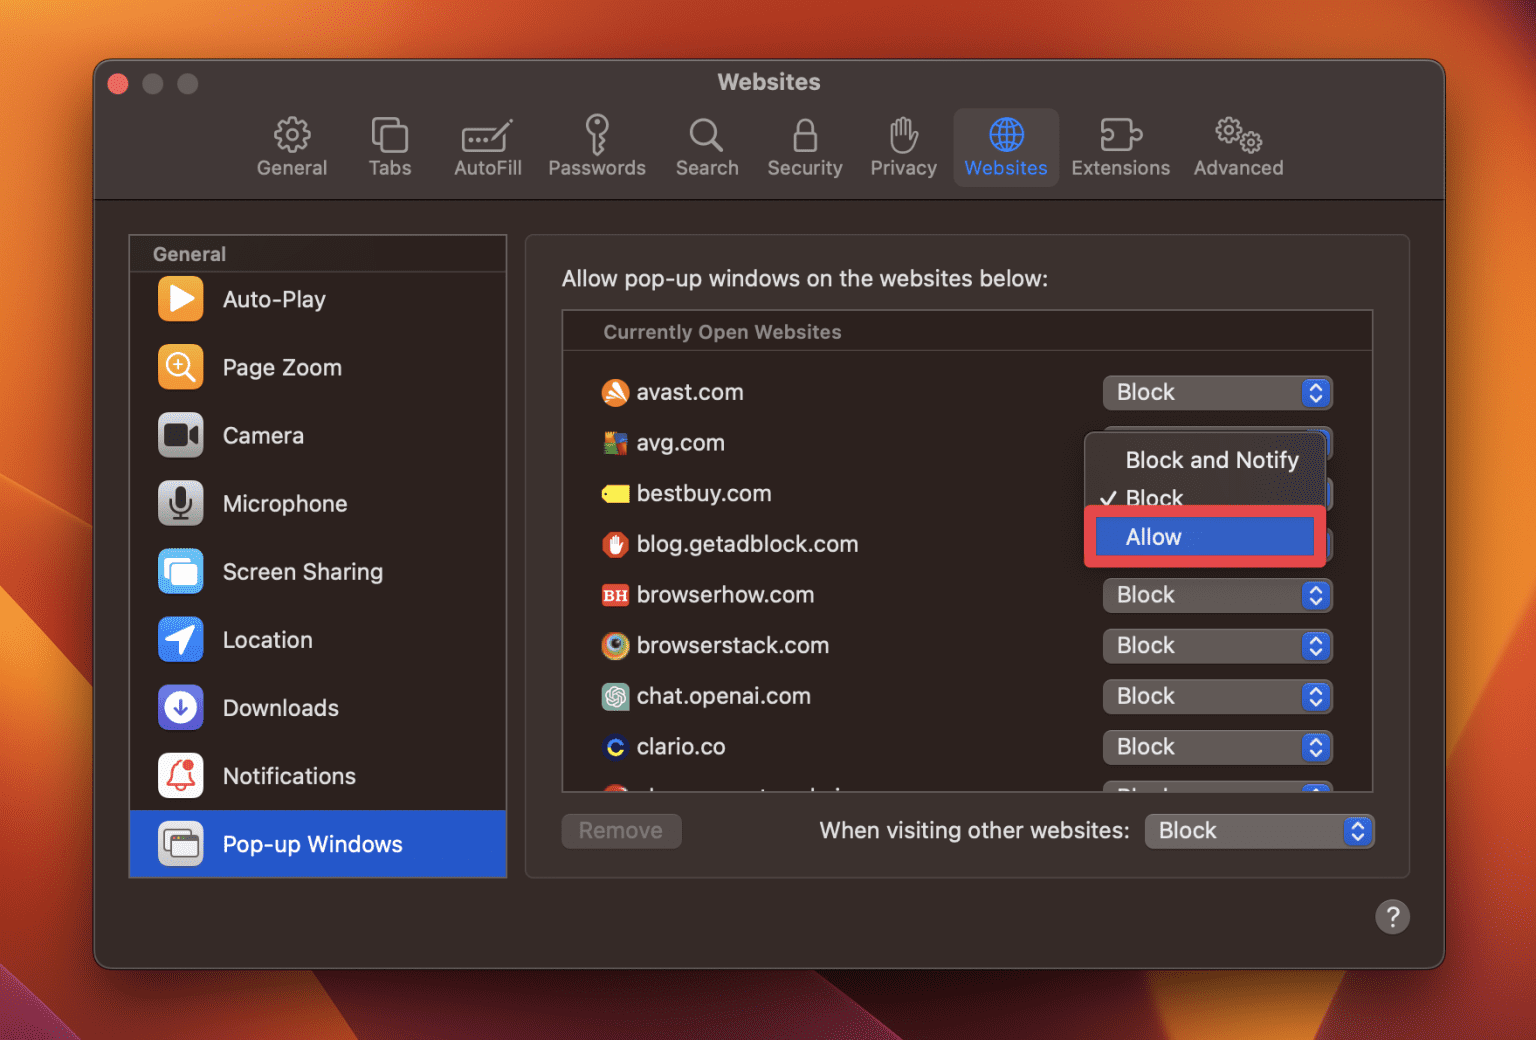1536x1040 pixels.
Task: Open AutoFill settings
Action: click(x=487, y=146)
